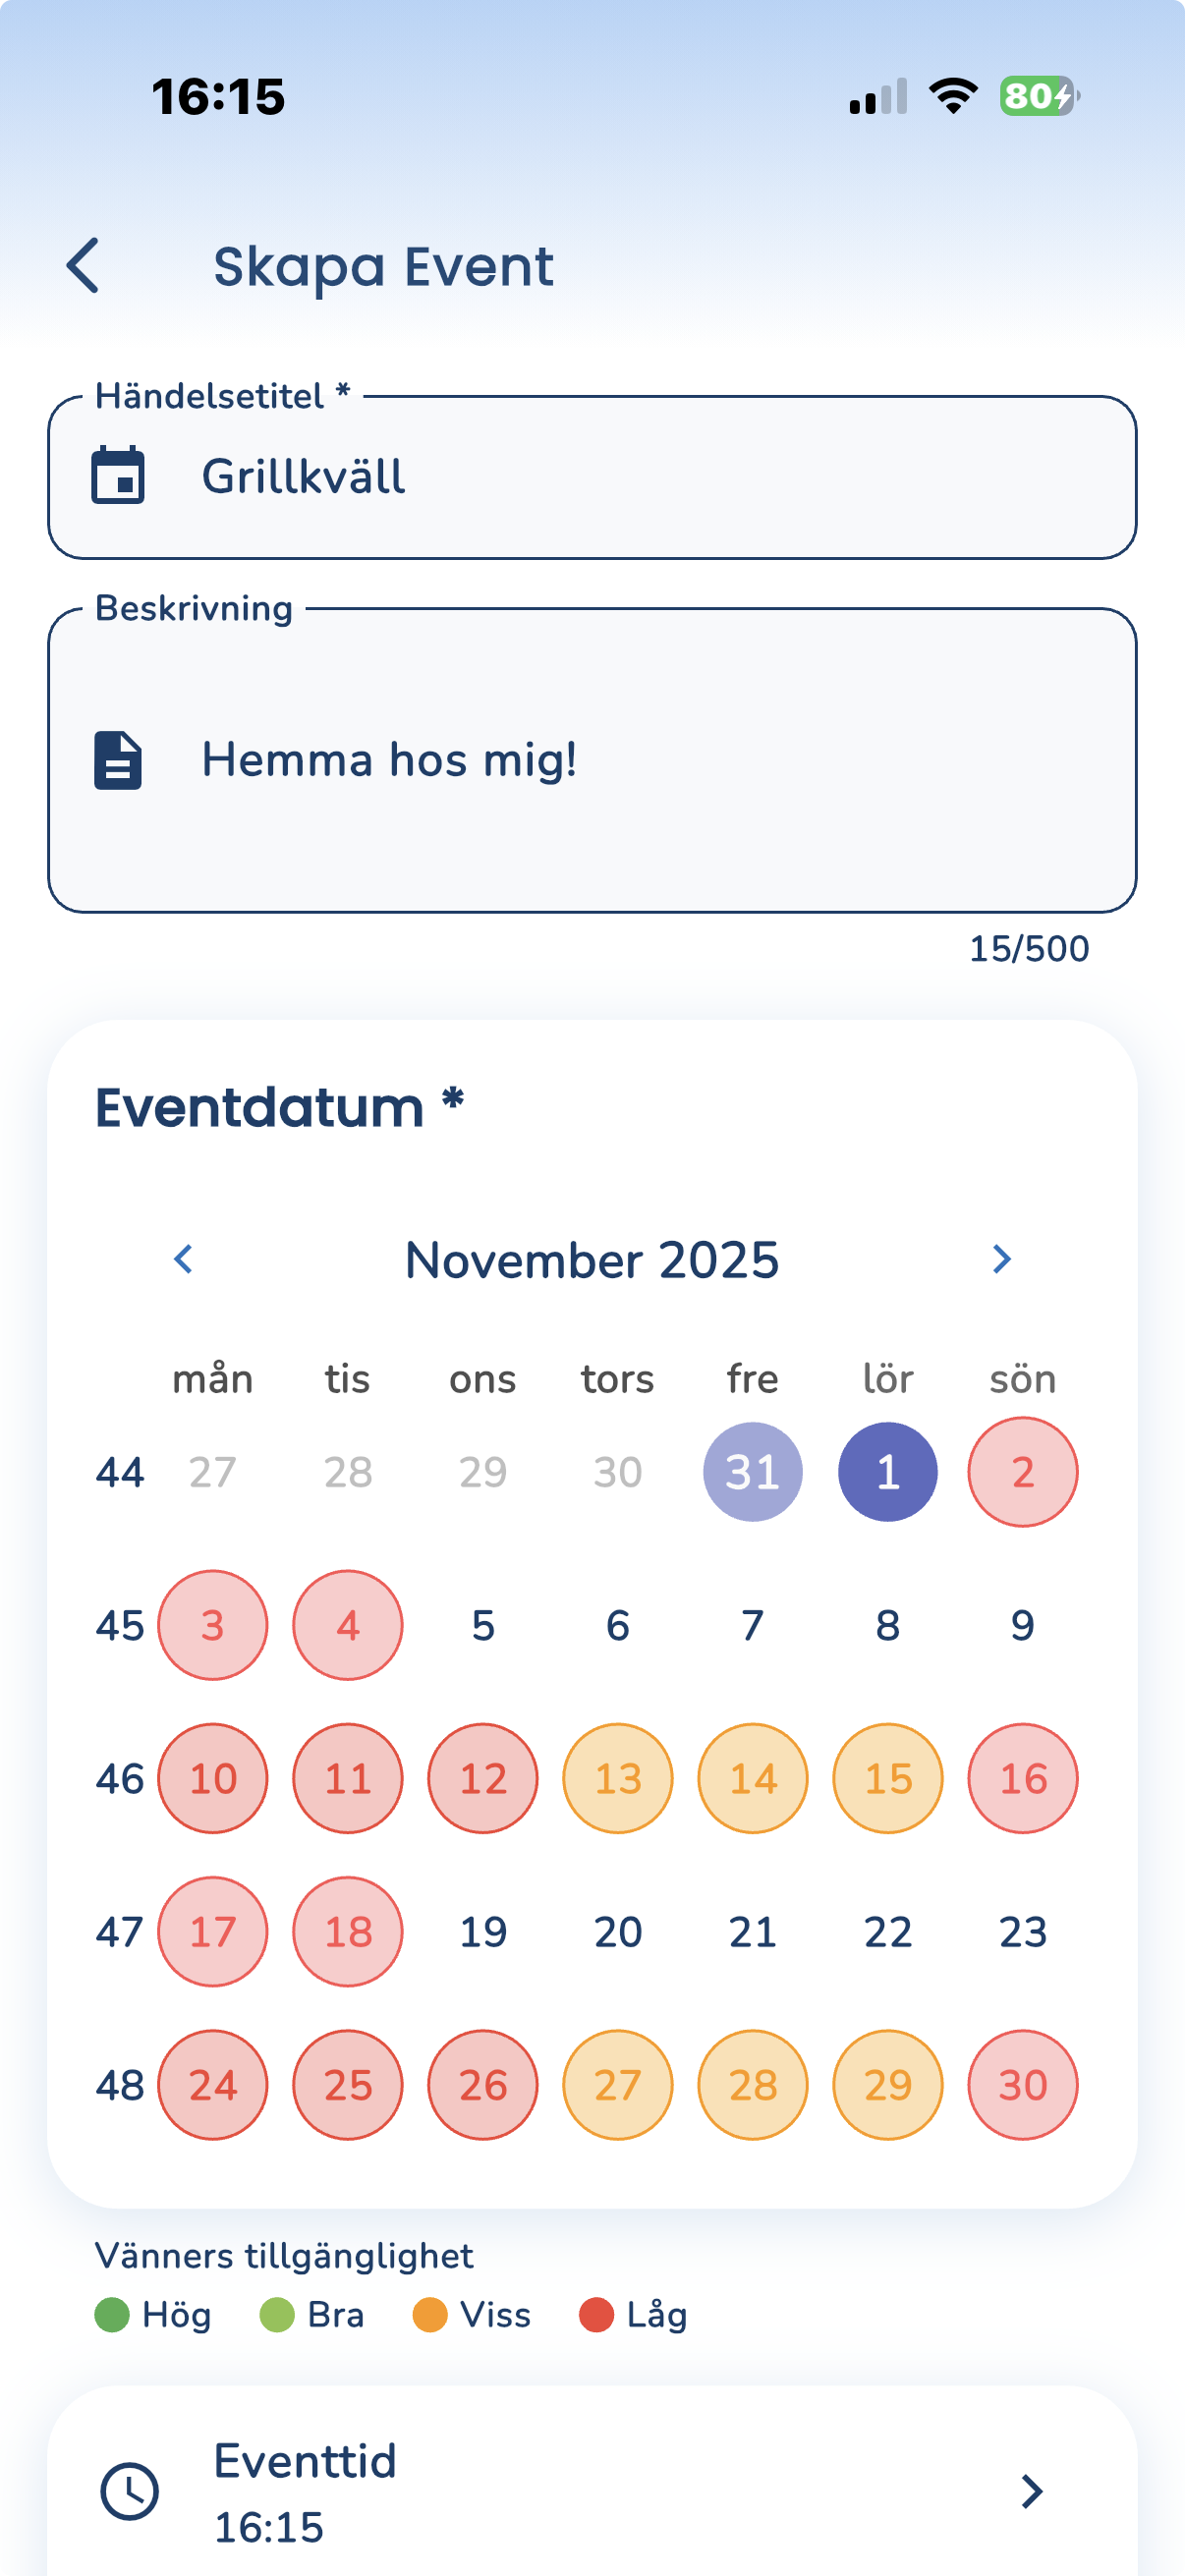Click the calendar icon in title field
Image resolution: width=1185 pixels, height=2576 pixels.
point(118,476)
